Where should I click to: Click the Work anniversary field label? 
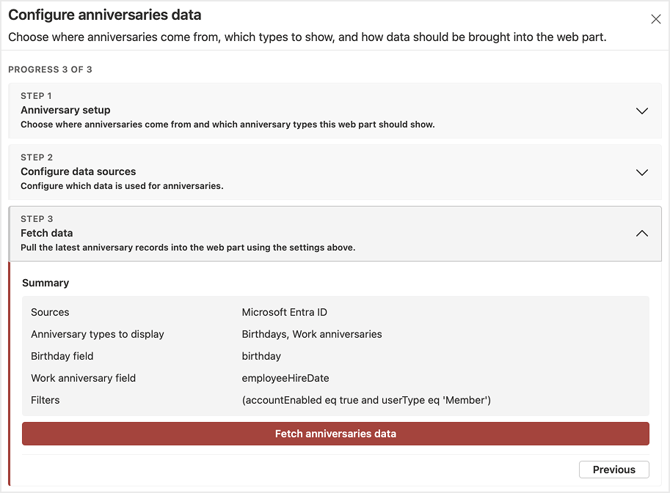[x=83, y=378]
